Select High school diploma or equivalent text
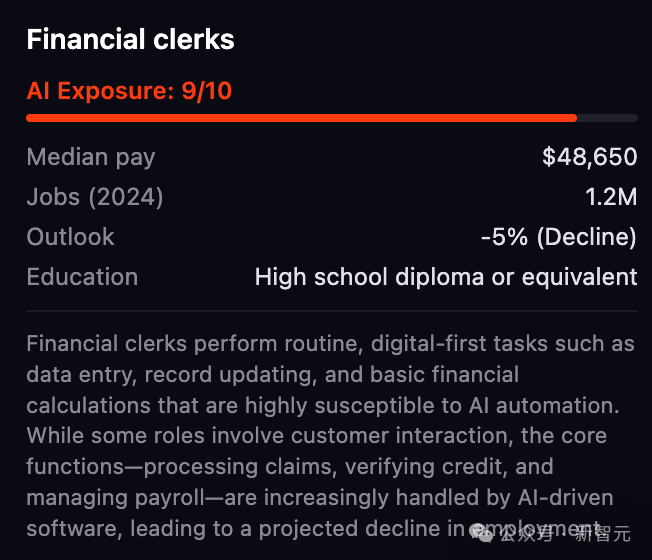This screenshot has width=652, height=560. [x=446, y=277]
